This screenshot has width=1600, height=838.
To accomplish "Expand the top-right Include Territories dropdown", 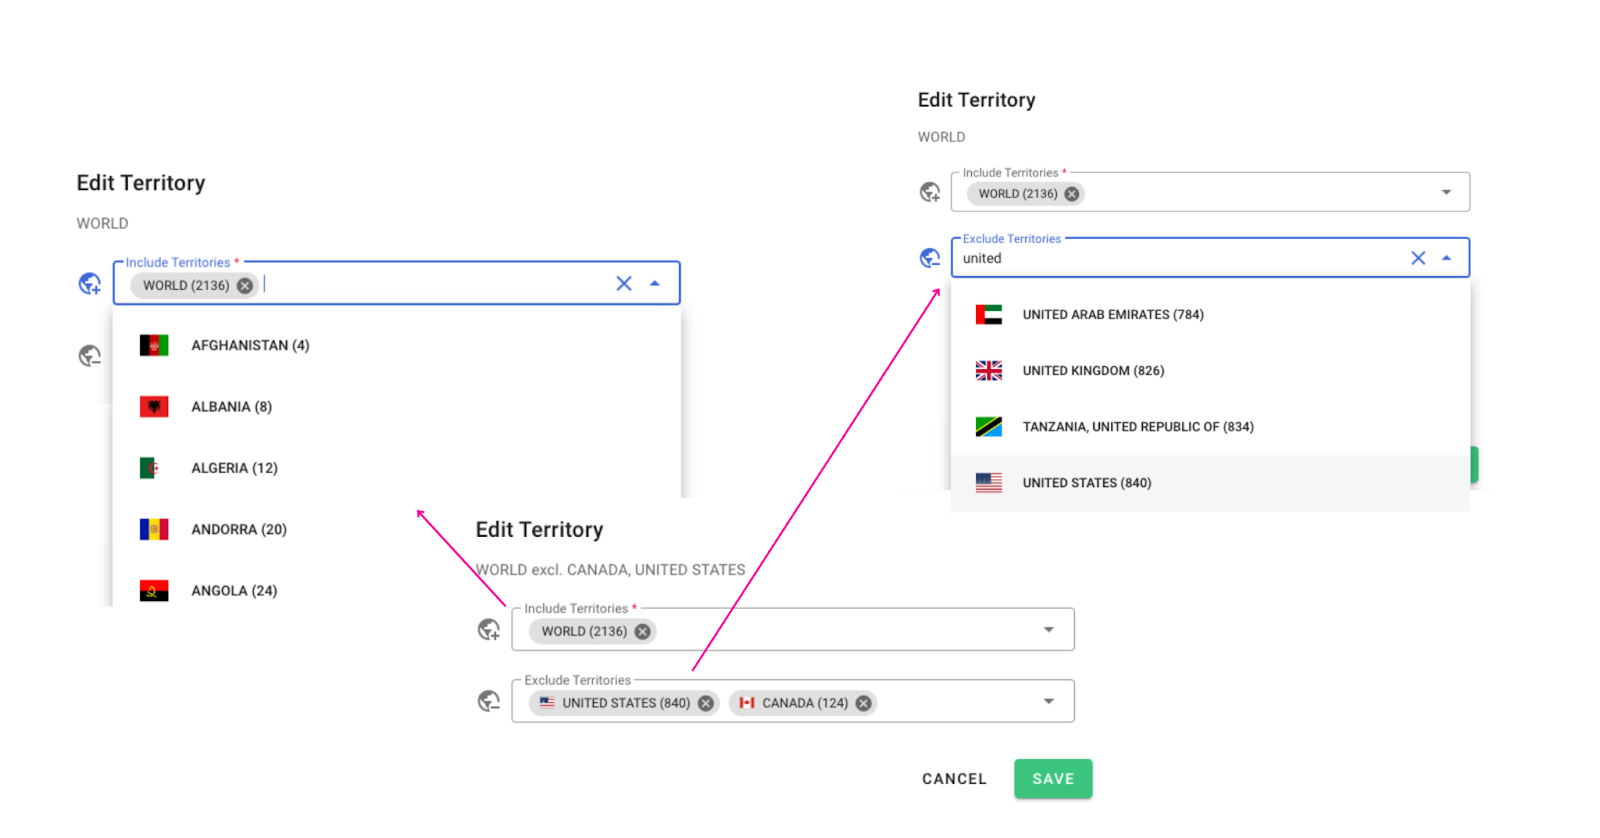I will [x=1446, y=192].
